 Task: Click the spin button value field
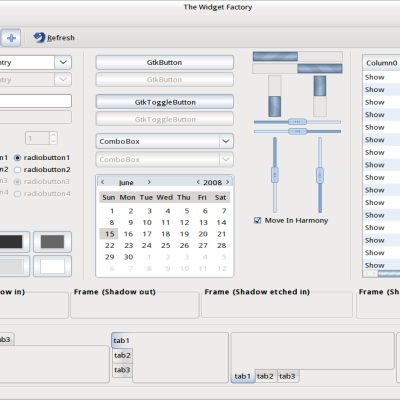pos(37,138)
